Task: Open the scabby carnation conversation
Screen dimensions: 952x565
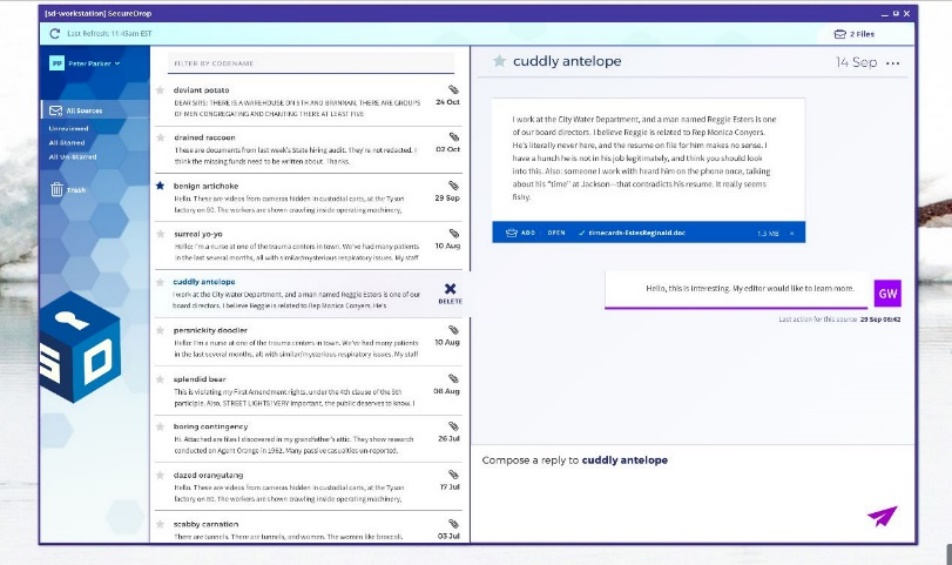Action: click(x=308, y=528)
